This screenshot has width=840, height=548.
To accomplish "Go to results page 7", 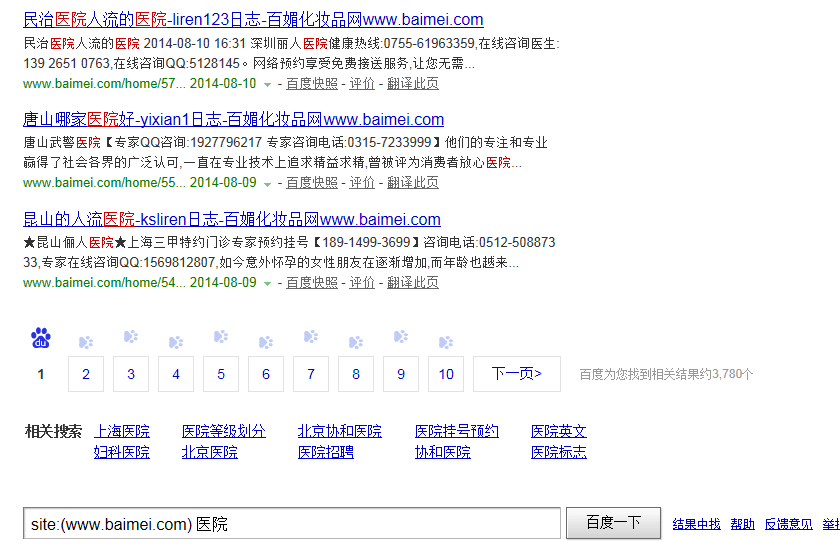I will 311,374.
